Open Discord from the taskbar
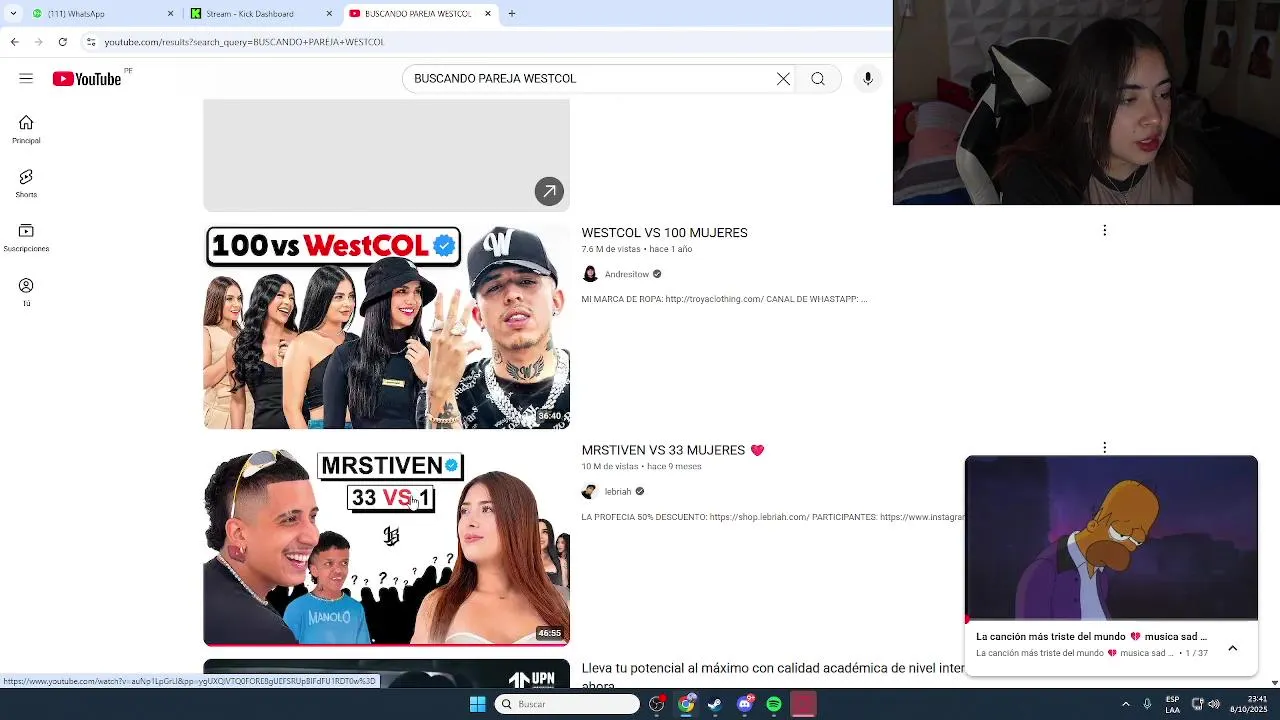 point(745,704)
